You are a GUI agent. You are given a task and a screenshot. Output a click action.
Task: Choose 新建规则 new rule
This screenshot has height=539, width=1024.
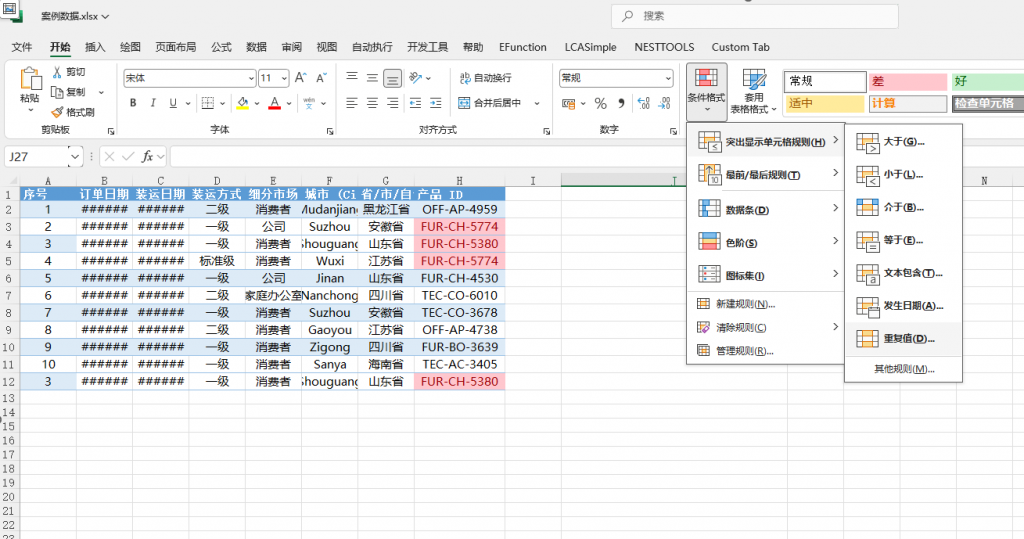[x=766, y=304]
